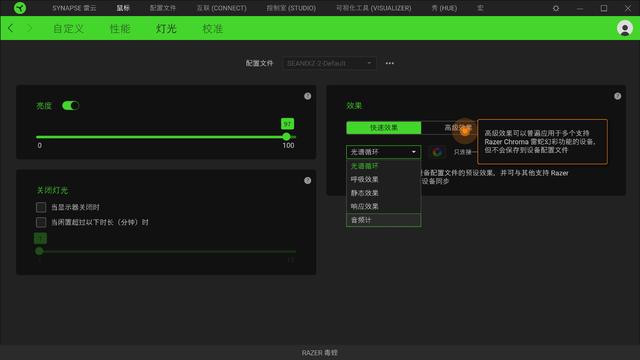This screenshot has height=360, width=640.
Task: Click the brightness panel help icon
Action: 308,96
